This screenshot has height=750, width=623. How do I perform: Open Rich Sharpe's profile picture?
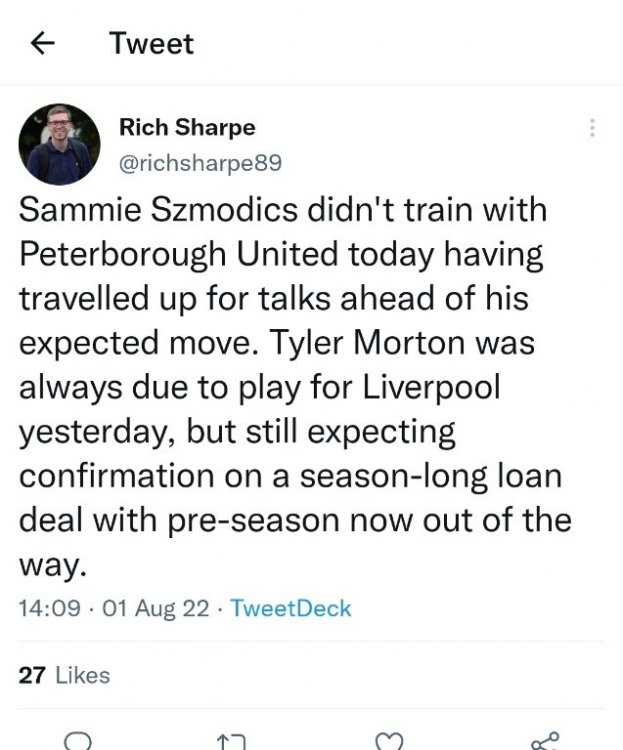[60, 144]
